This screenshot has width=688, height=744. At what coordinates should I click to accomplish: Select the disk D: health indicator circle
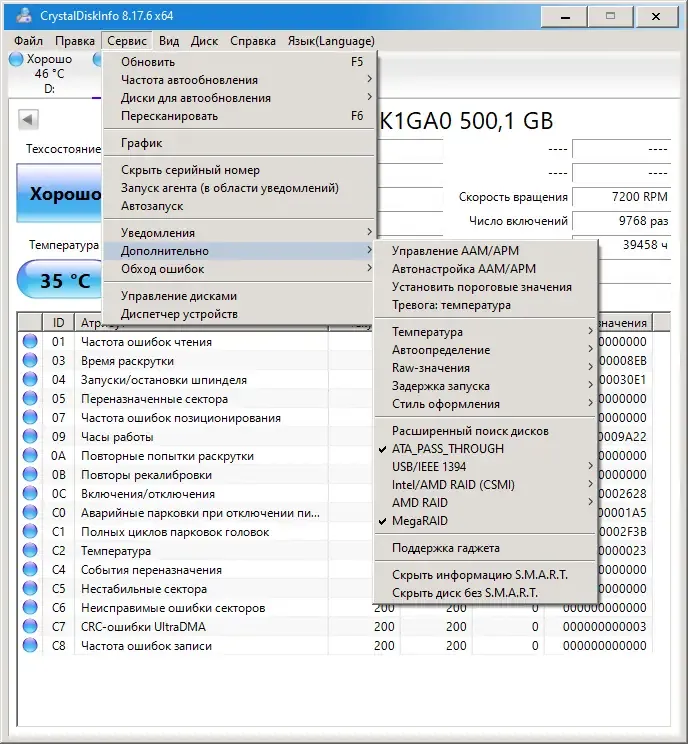(16, 59)
